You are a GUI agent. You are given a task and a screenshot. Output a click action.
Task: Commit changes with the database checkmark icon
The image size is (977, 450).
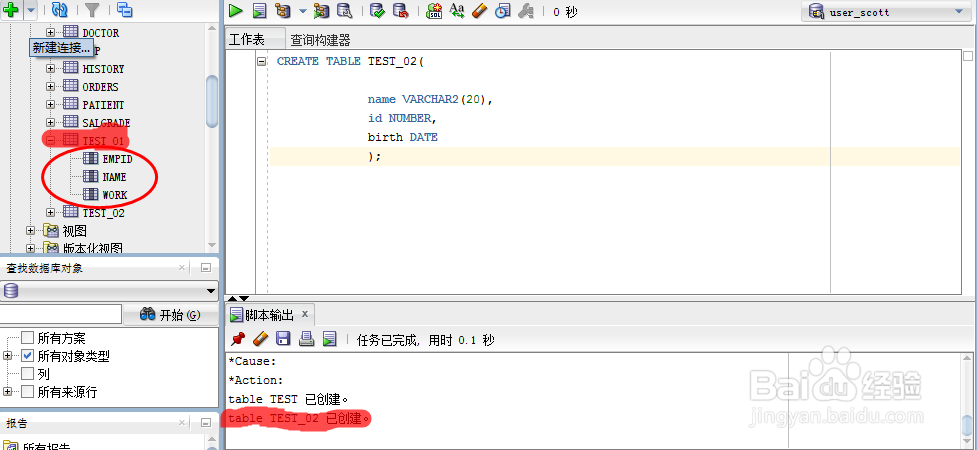click(x=377, y=11)
